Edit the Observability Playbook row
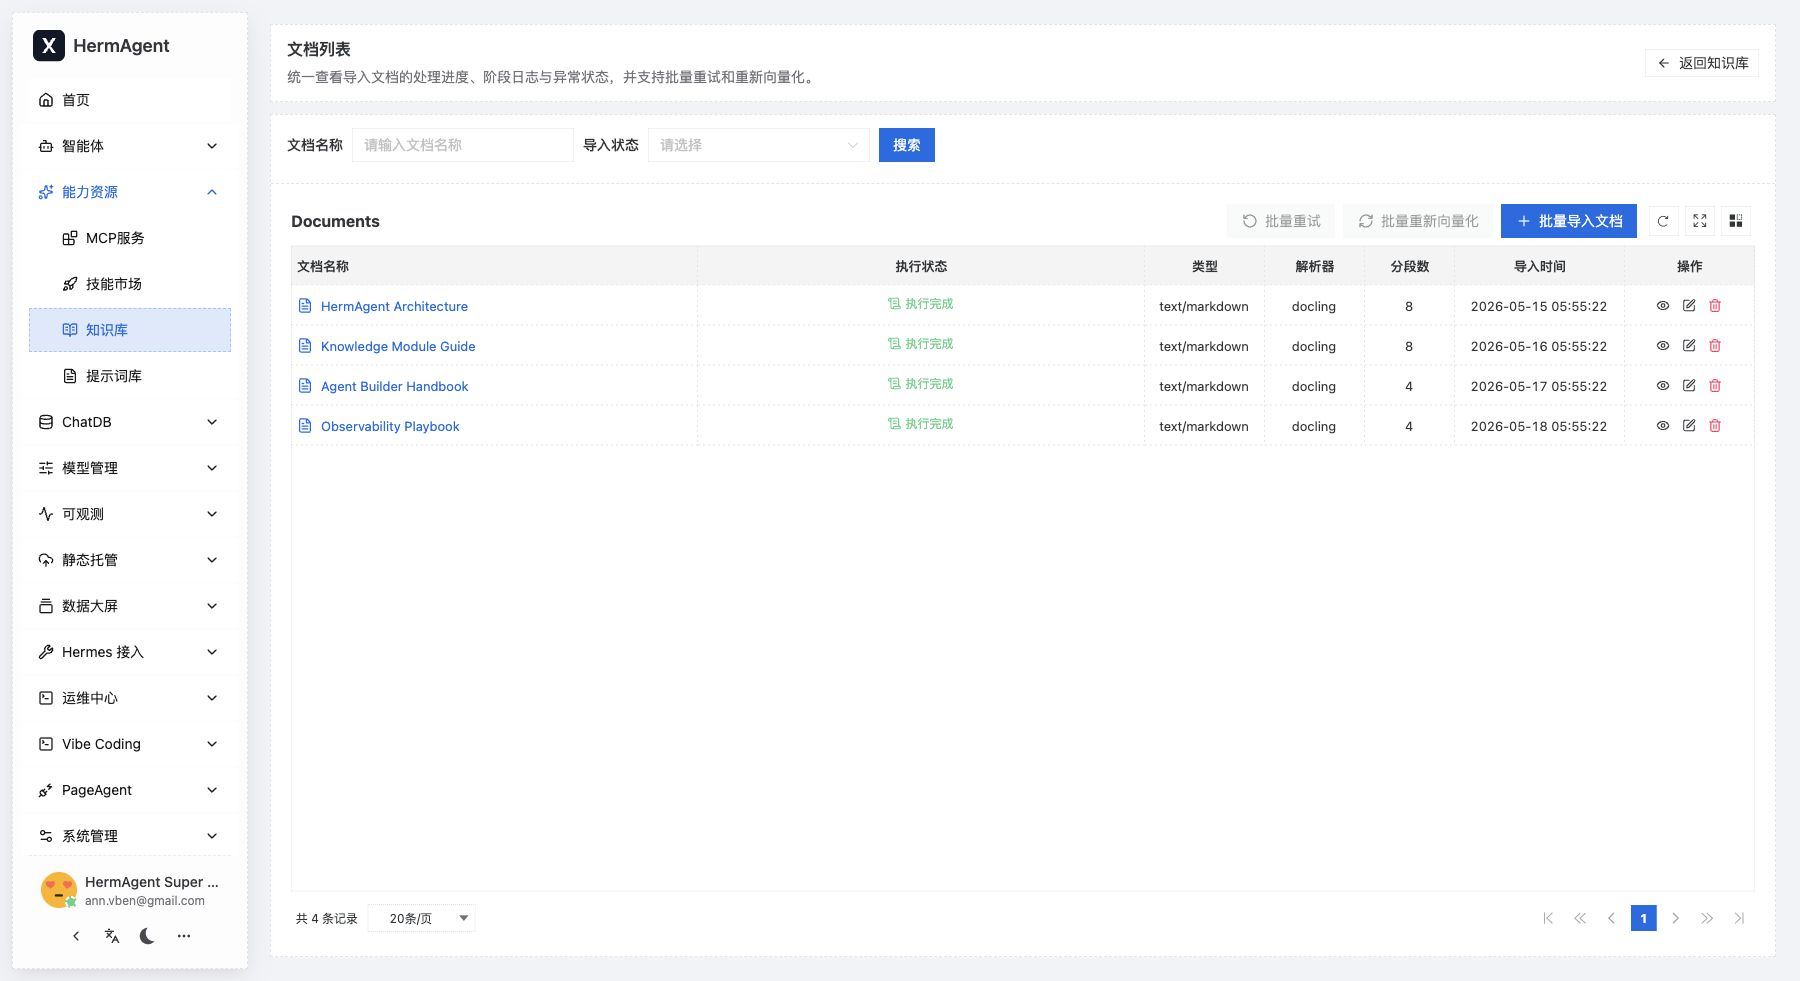This screenshot has height=981, width=1800. click(x=1689, y=426)
